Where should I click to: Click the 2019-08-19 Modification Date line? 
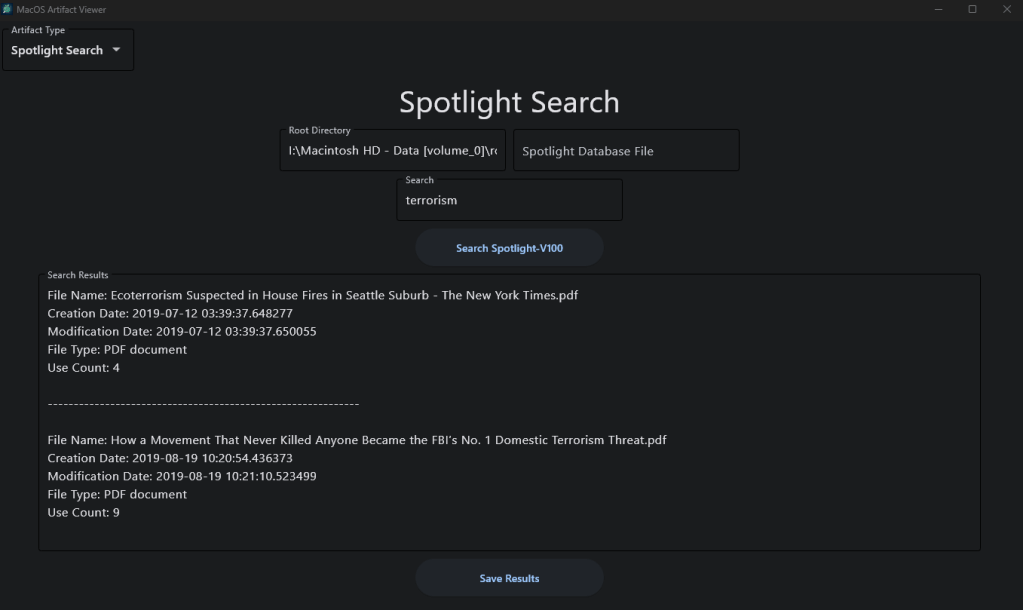pos(182,477)
